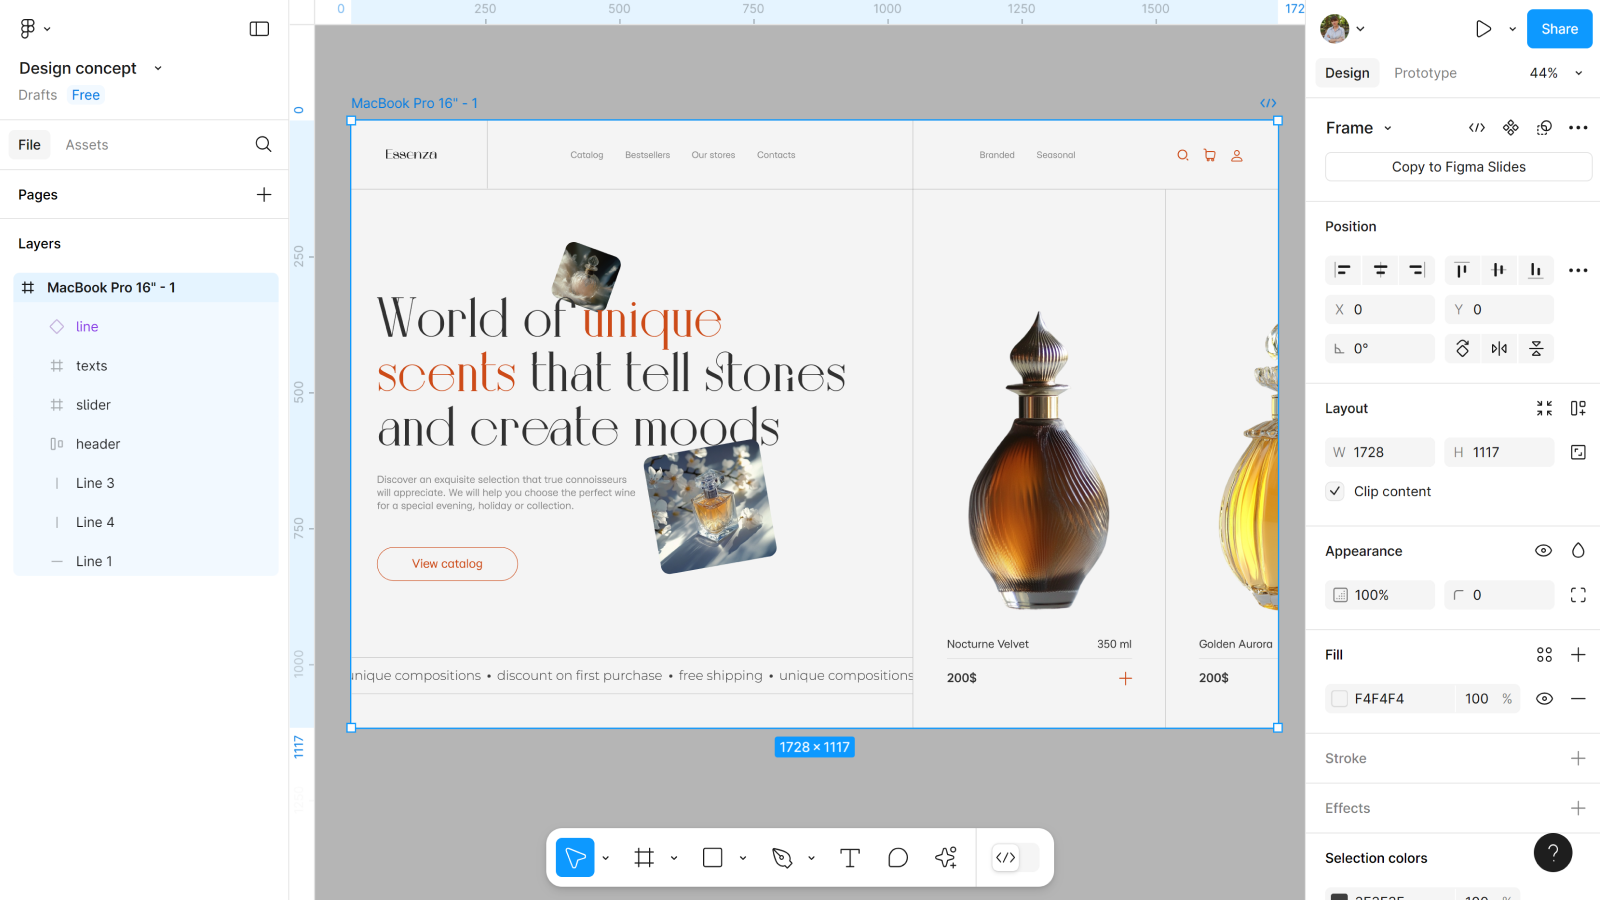The width and height of the screenshot is (1600, 900).
Task: Open the Assets tab
Action: 87,145
